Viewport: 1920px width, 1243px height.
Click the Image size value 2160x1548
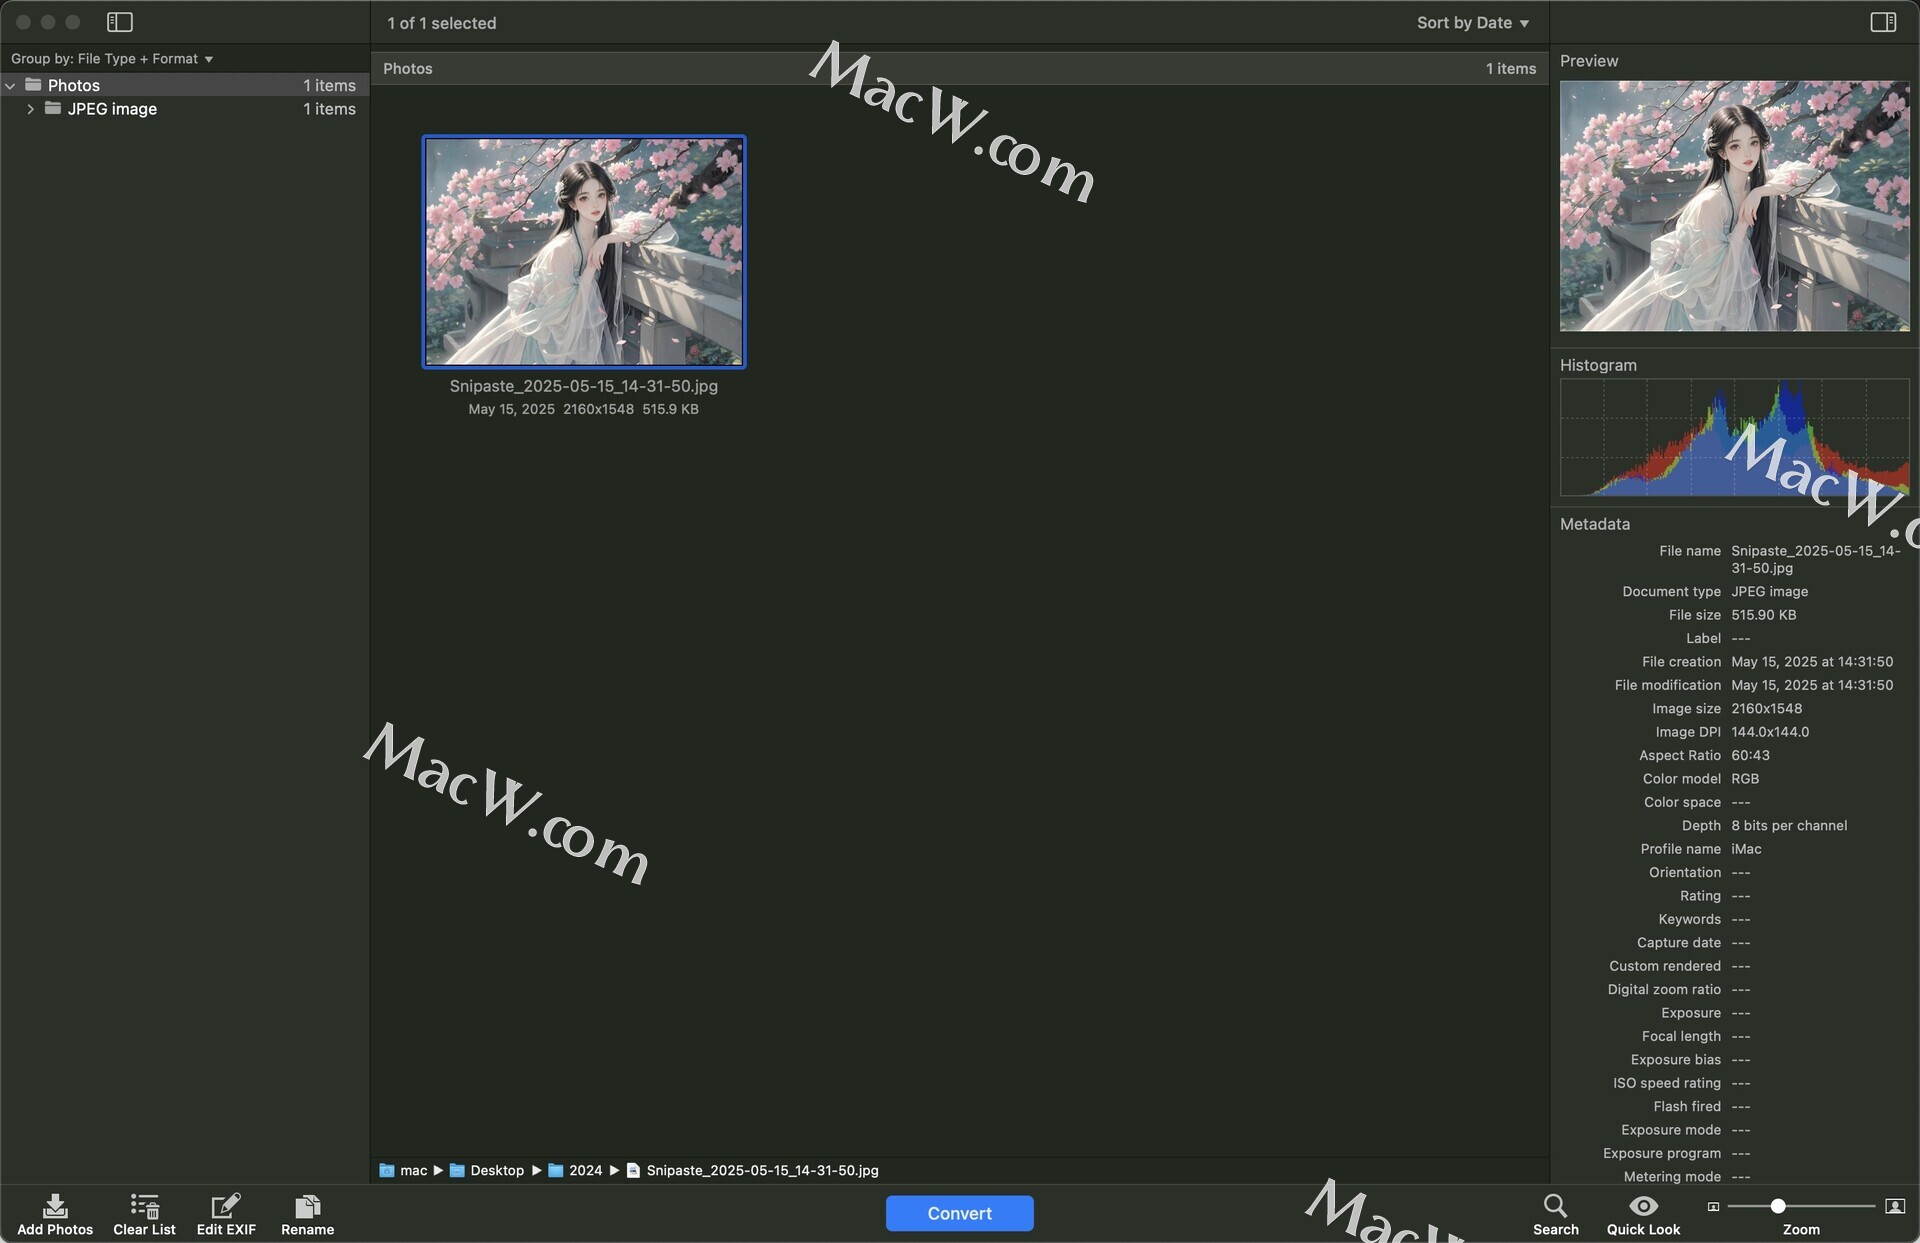tap(1766, 708)
